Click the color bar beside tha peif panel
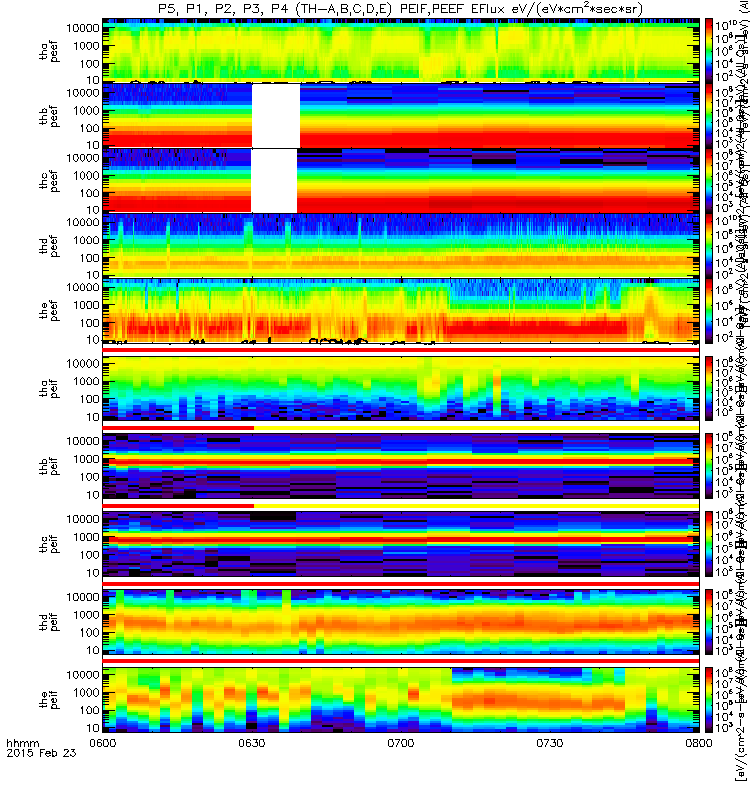Viewport: 750px width, 800px height. [709, 388]
